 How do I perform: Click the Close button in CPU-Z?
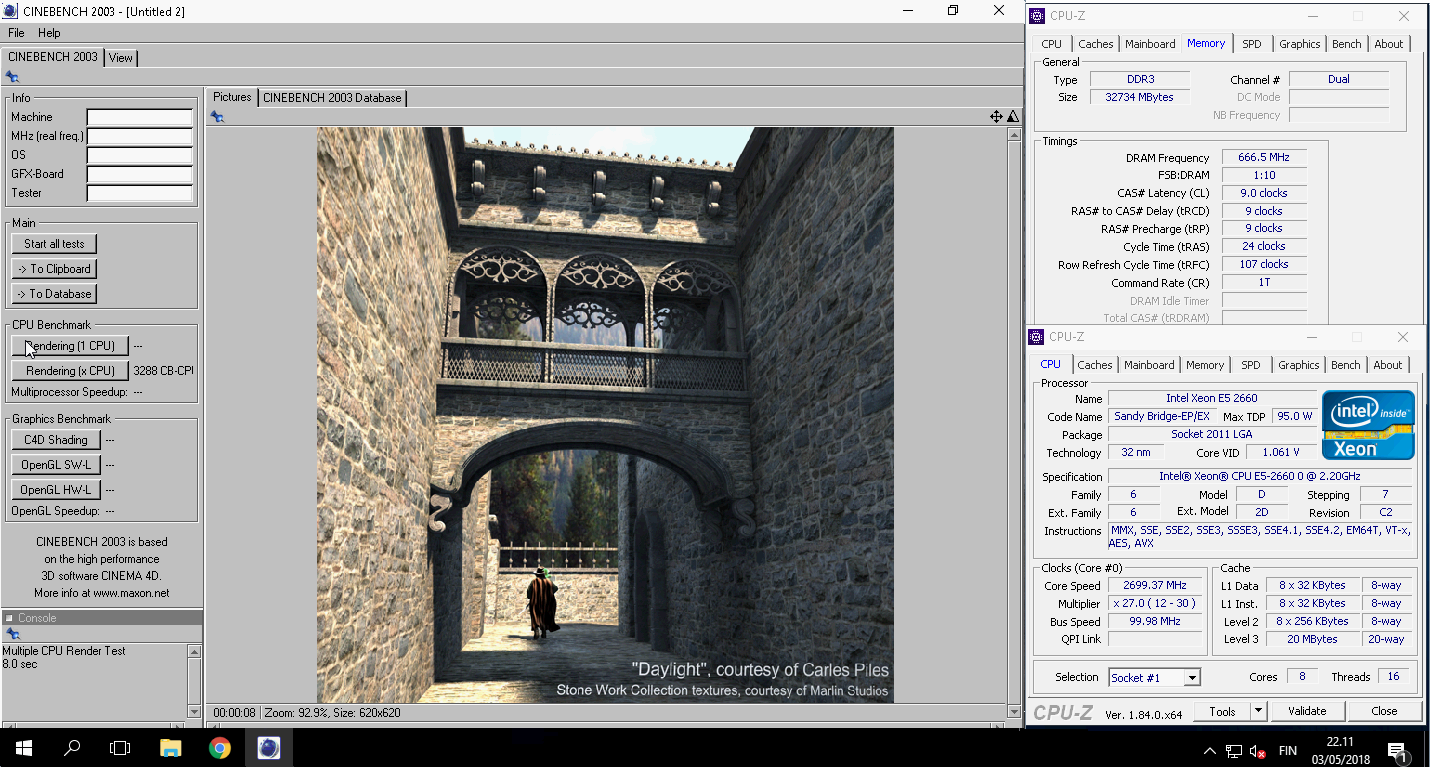(1384, 711)
